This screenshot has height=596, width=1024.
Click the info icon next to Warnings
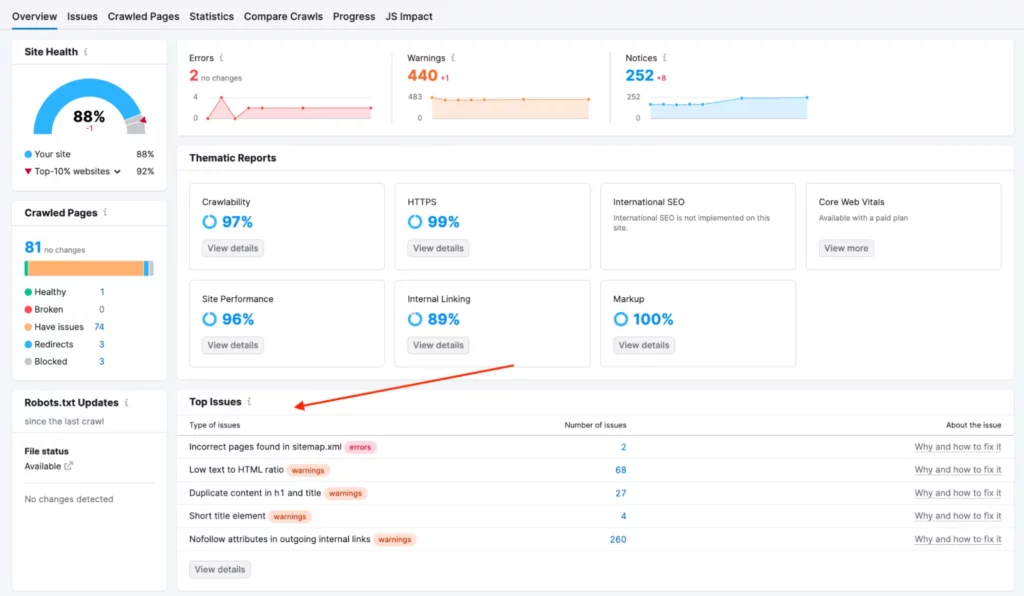(453, 58)
